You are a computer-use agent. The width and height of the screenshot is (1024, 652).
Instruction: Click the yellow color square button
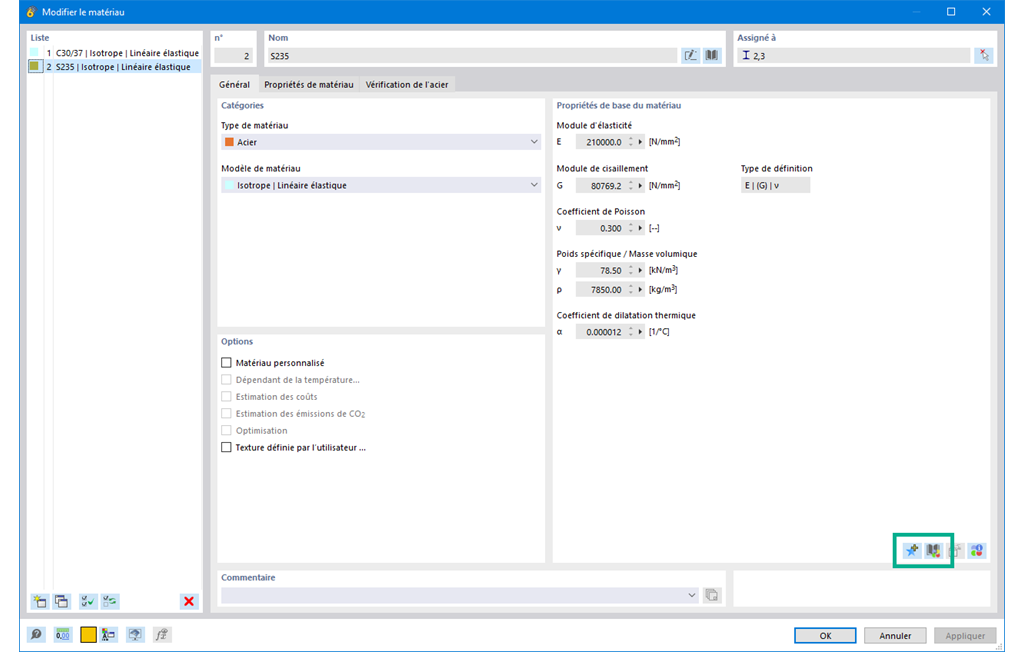[x=88, y=634]
